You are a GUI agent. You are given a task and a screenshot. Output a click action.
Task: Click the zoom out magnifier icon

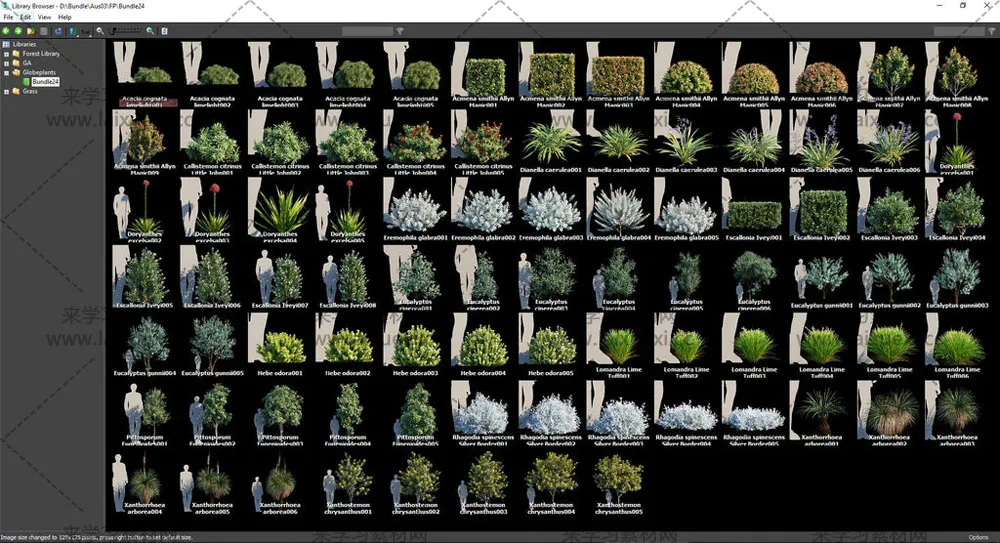100,31
